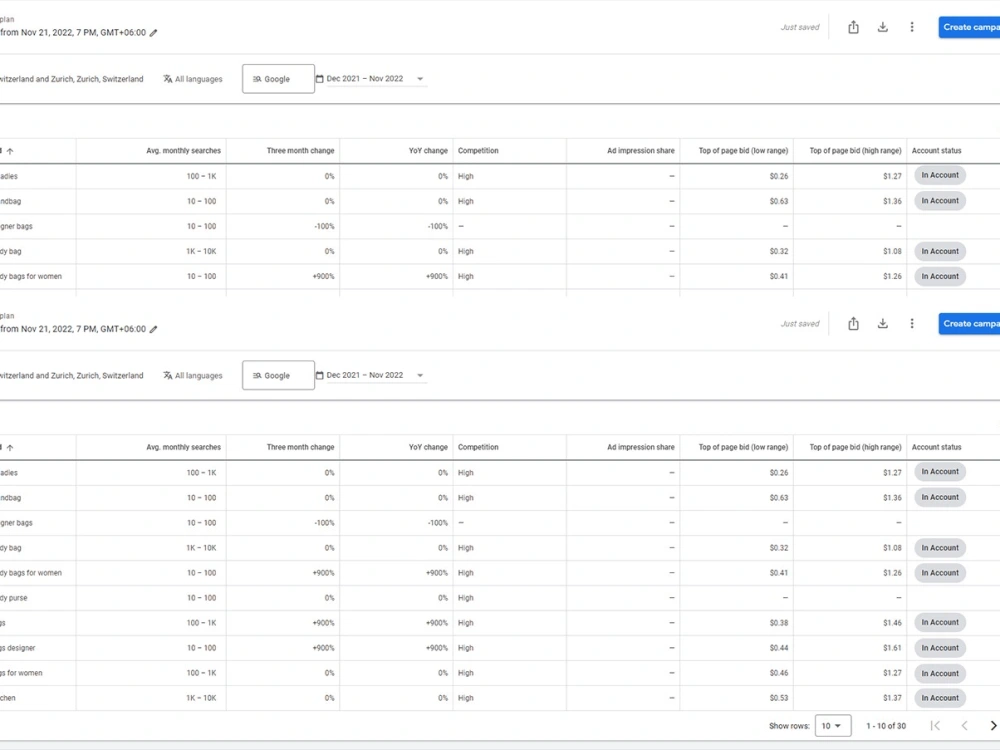Click the download icon in the lower panel
The width and height of the screenshot is (1000, 750).
tap(882, 323)
